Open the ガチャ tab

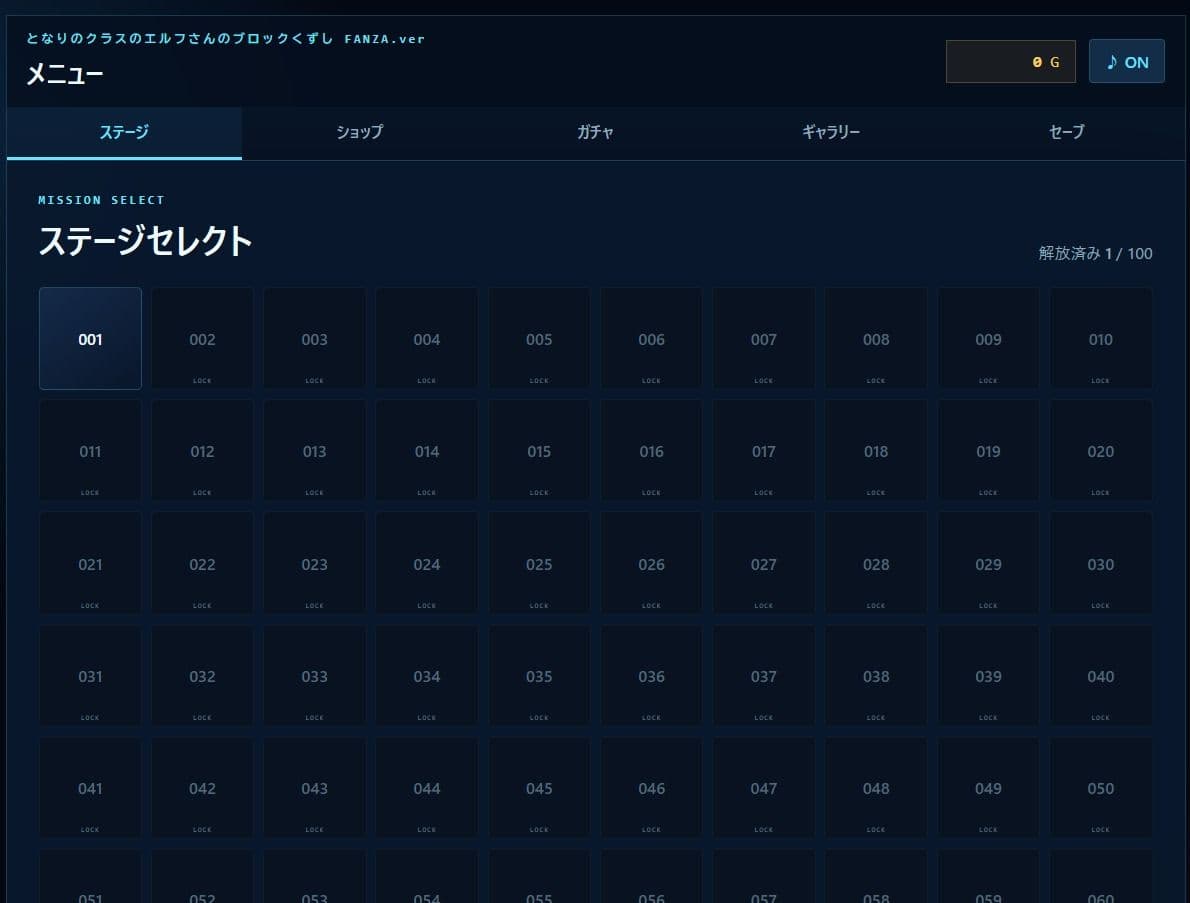[x=595, y=133]
